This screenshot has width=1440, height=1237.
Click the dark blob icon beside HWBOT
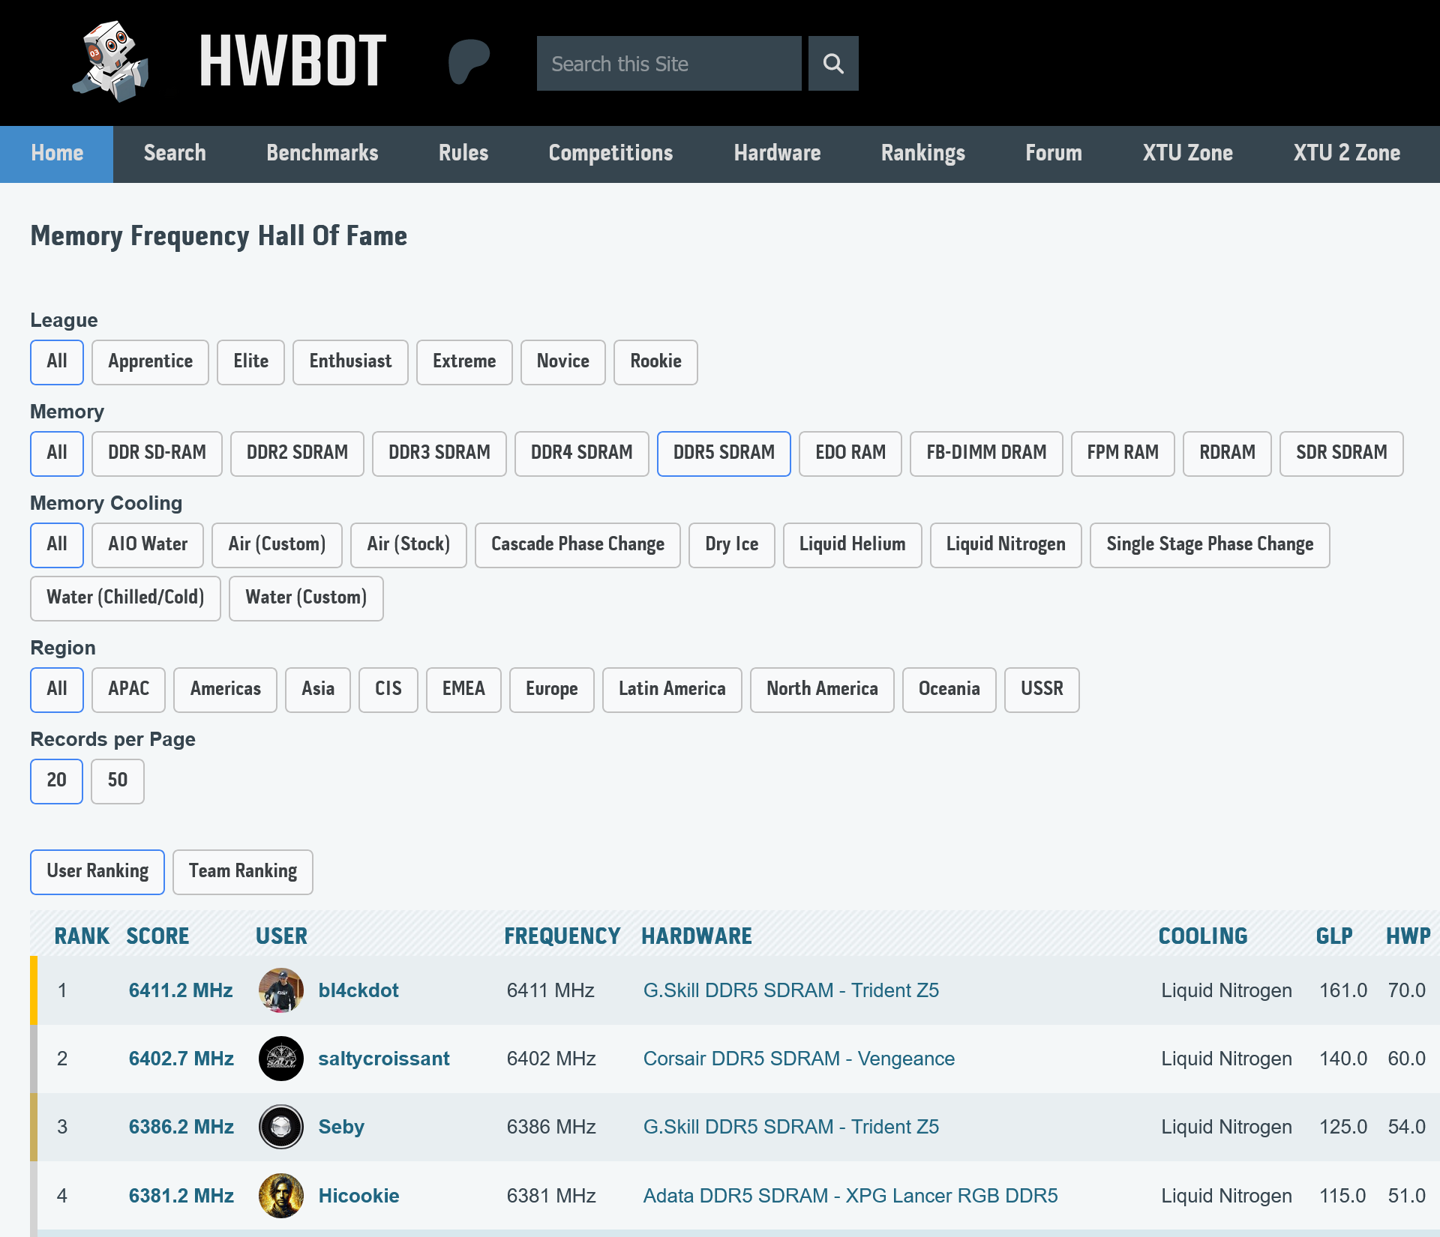468,62
